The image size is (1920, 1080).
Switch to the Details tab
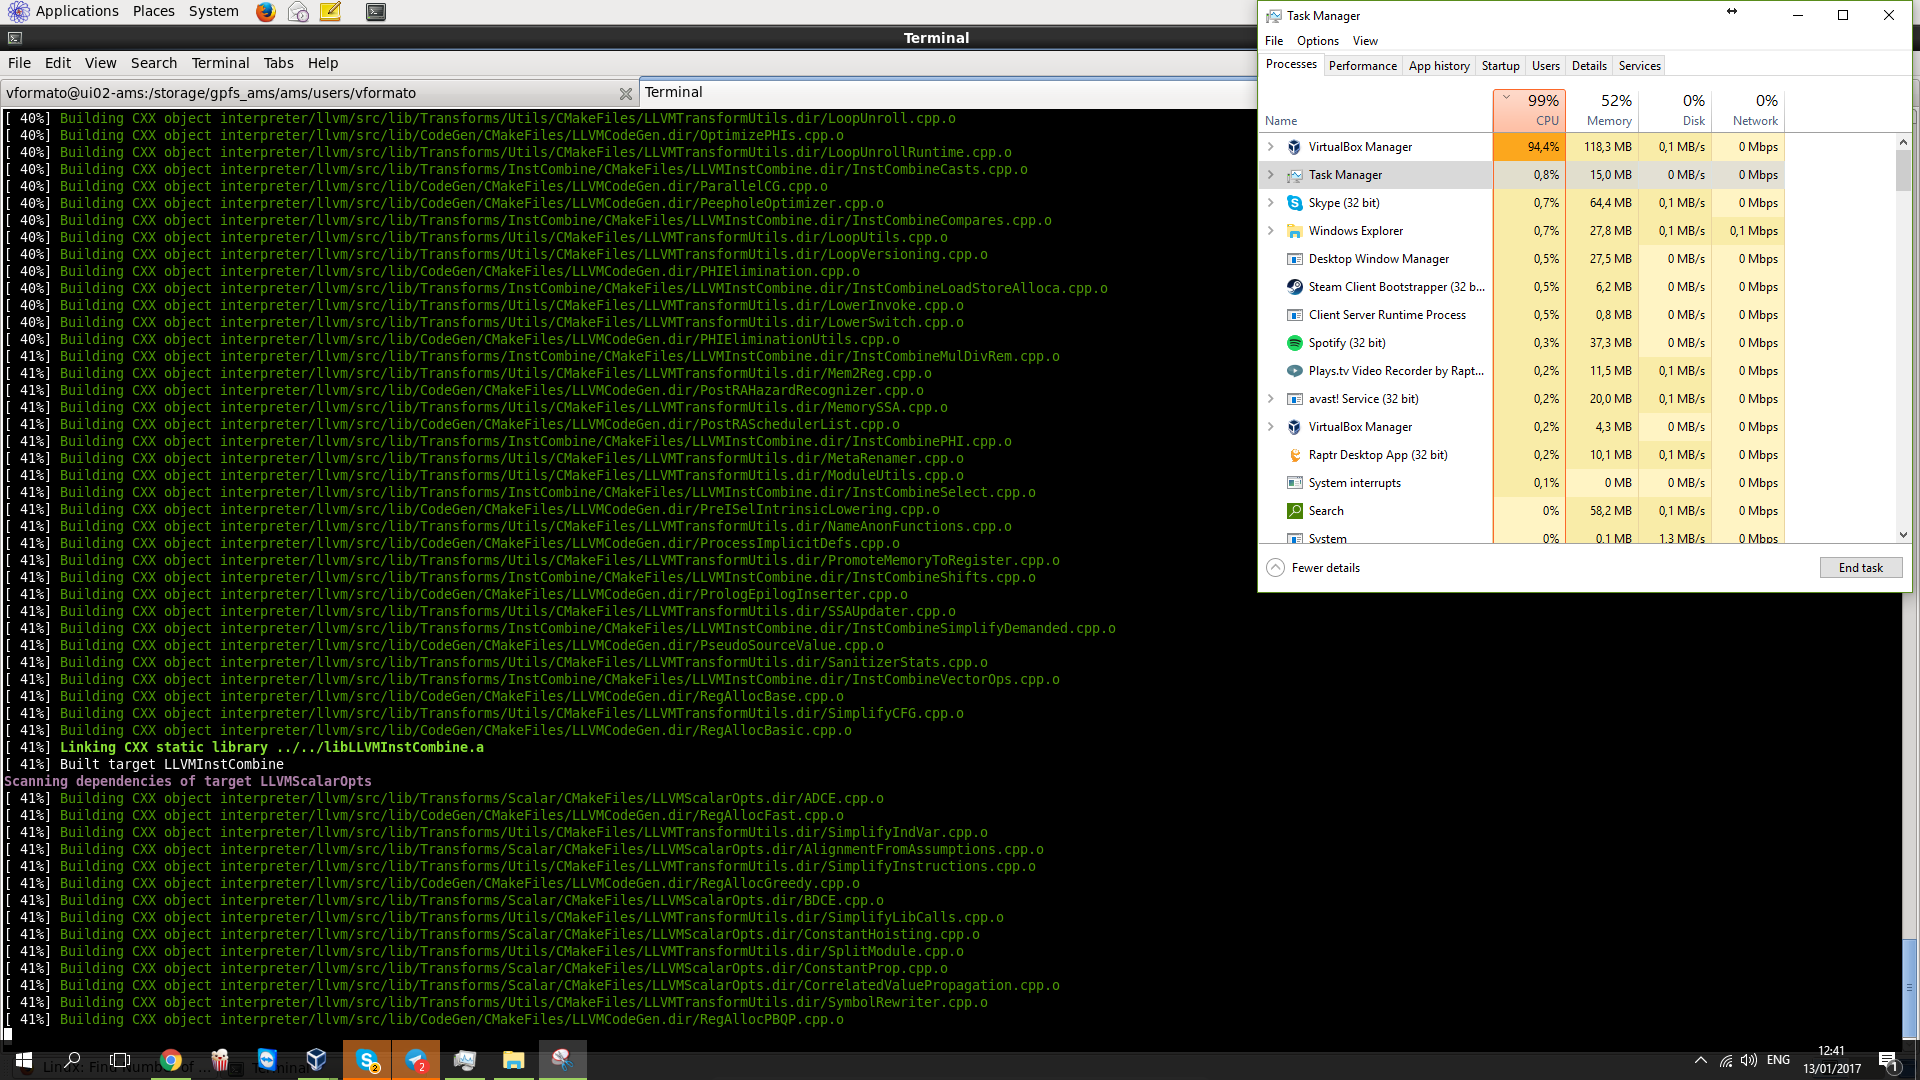point(1589,66)
